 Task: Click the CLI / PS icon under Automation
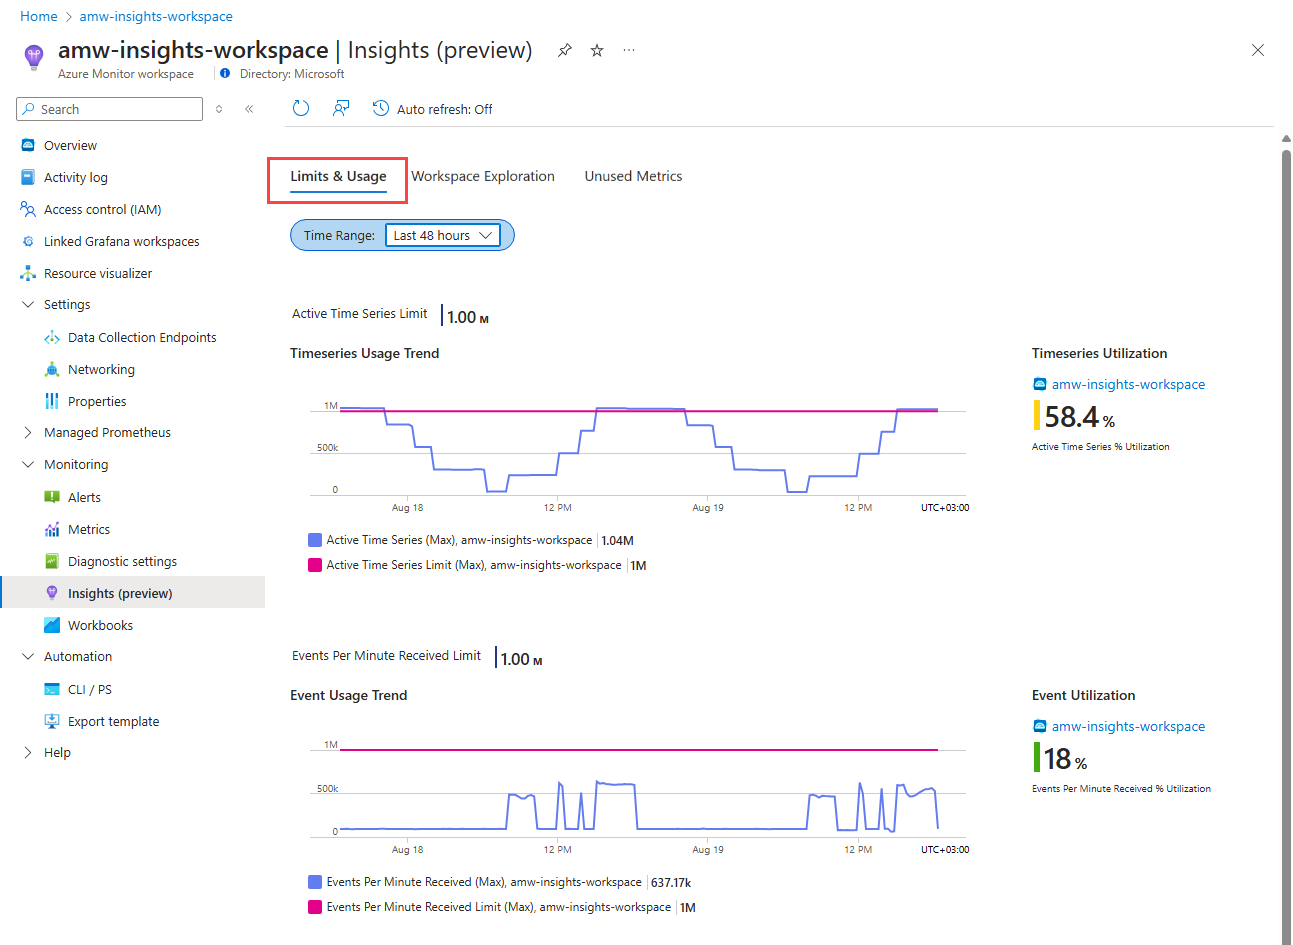tap(52, 689)
